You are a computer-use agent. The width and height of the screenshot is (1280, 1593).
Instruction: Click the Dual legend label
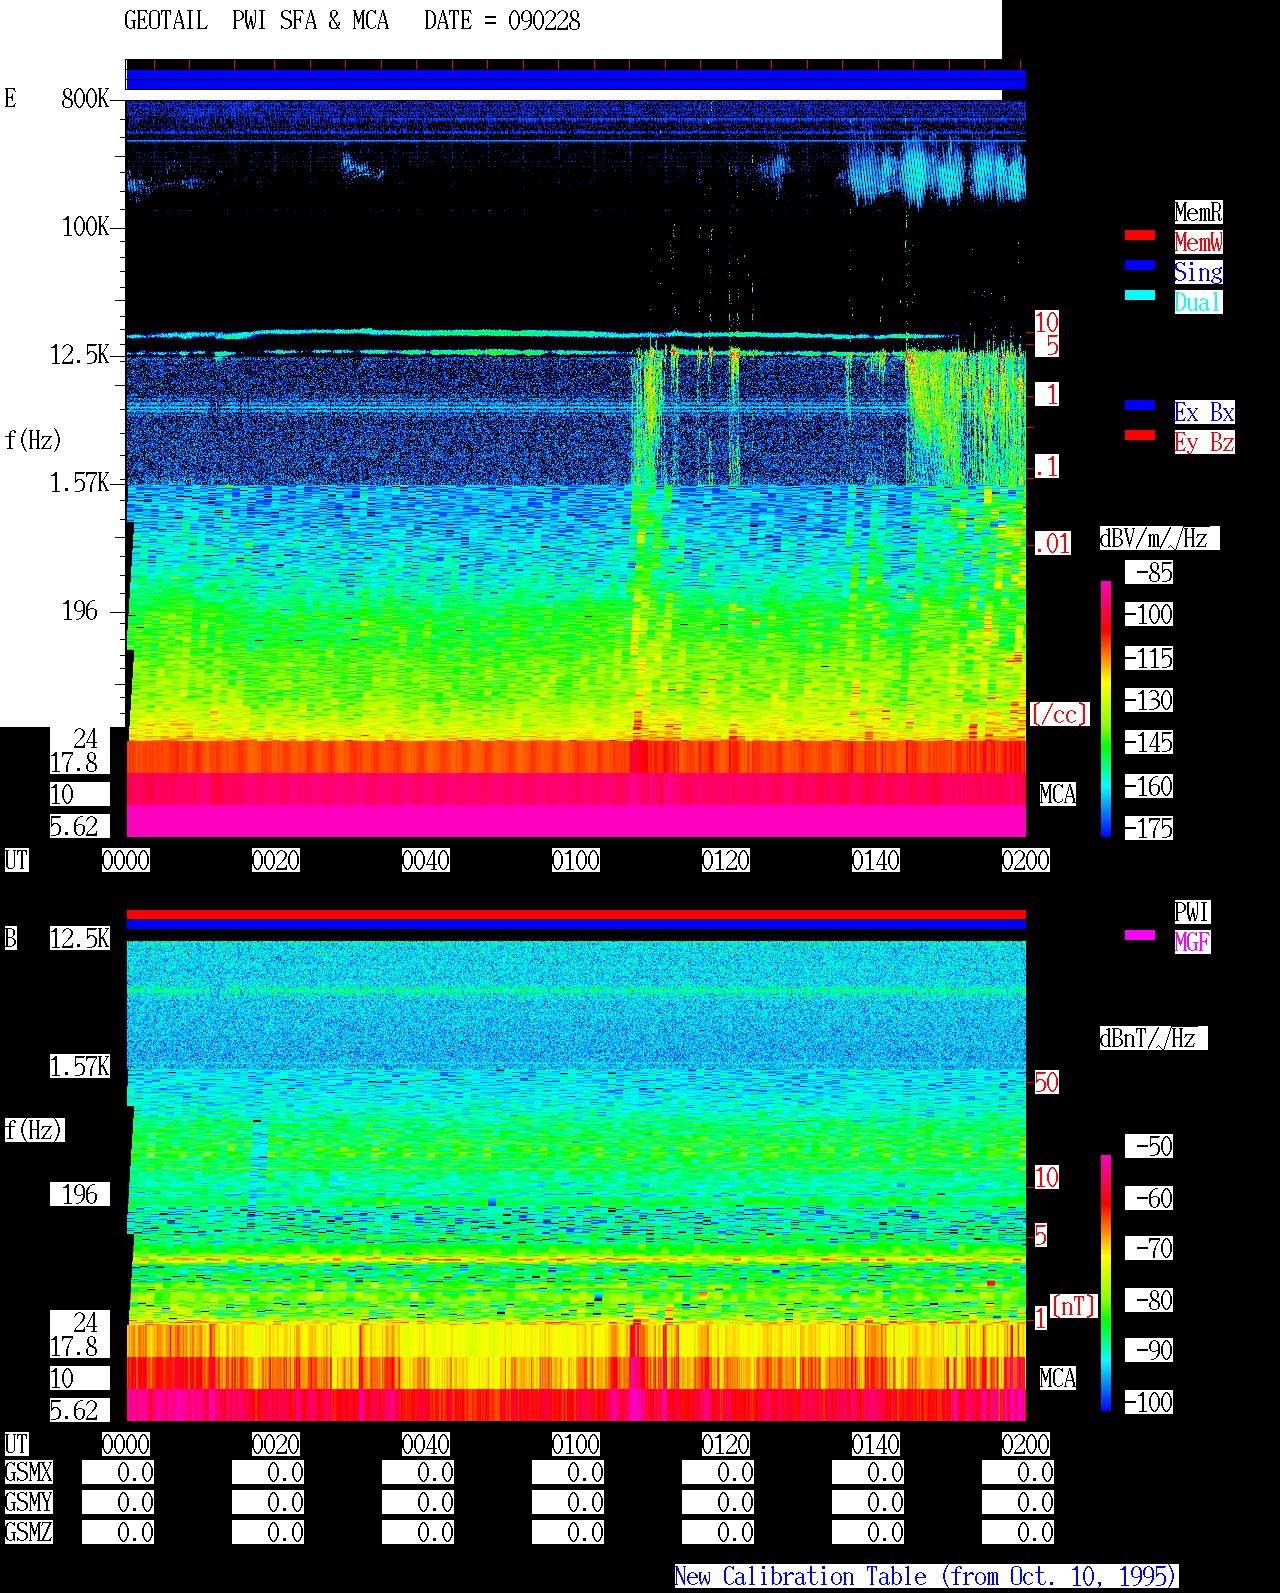(x=1198, y=302)
